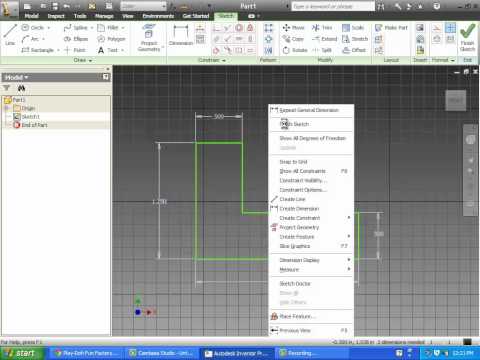The width and height of the screenshot is (480, 360).
Task: Switch to the View ribbon tab
Action: click(x=128, y=16)
